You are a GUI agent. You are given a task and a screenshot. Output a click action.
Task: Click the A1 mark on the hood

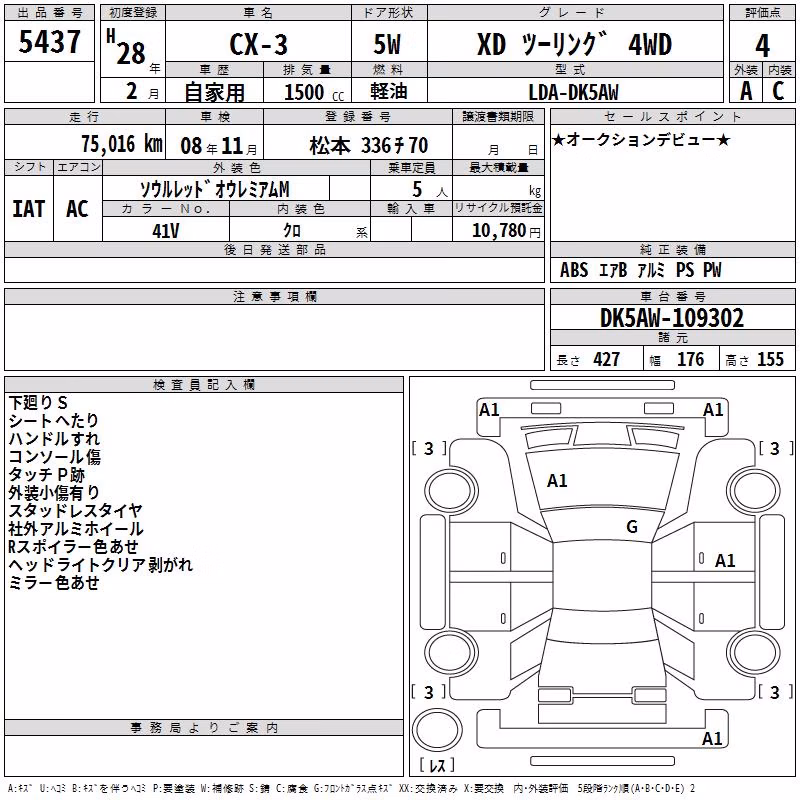557,481
